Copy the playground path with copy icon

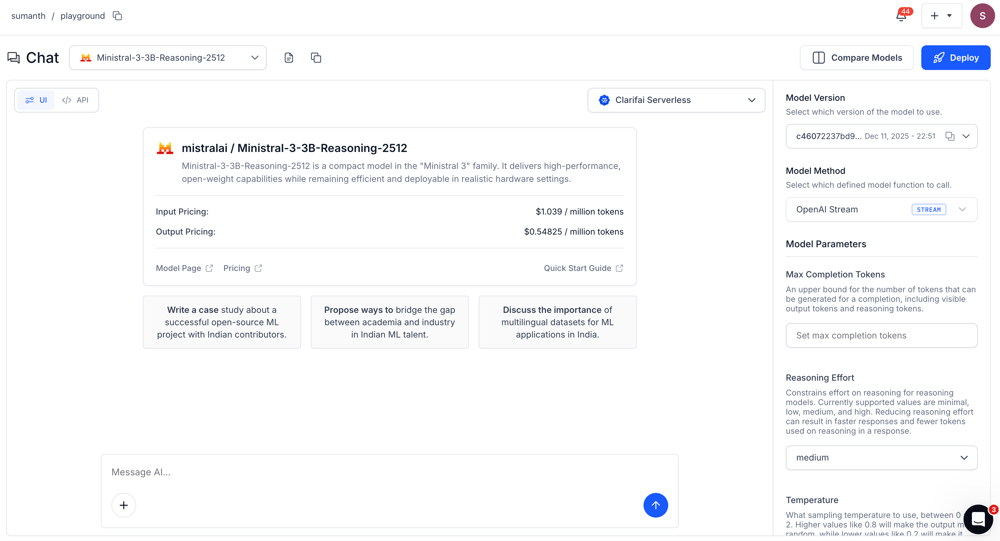pyautogui.click(x=117, y=16)
